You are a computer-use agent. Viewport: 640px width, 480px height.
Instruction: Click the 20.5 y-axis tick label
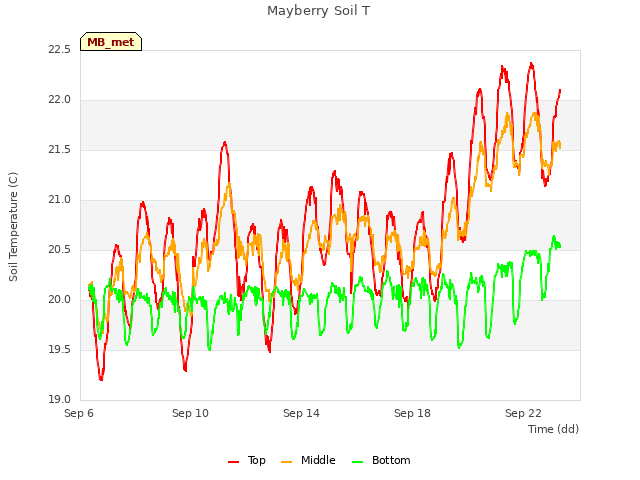tap(59, 249)
